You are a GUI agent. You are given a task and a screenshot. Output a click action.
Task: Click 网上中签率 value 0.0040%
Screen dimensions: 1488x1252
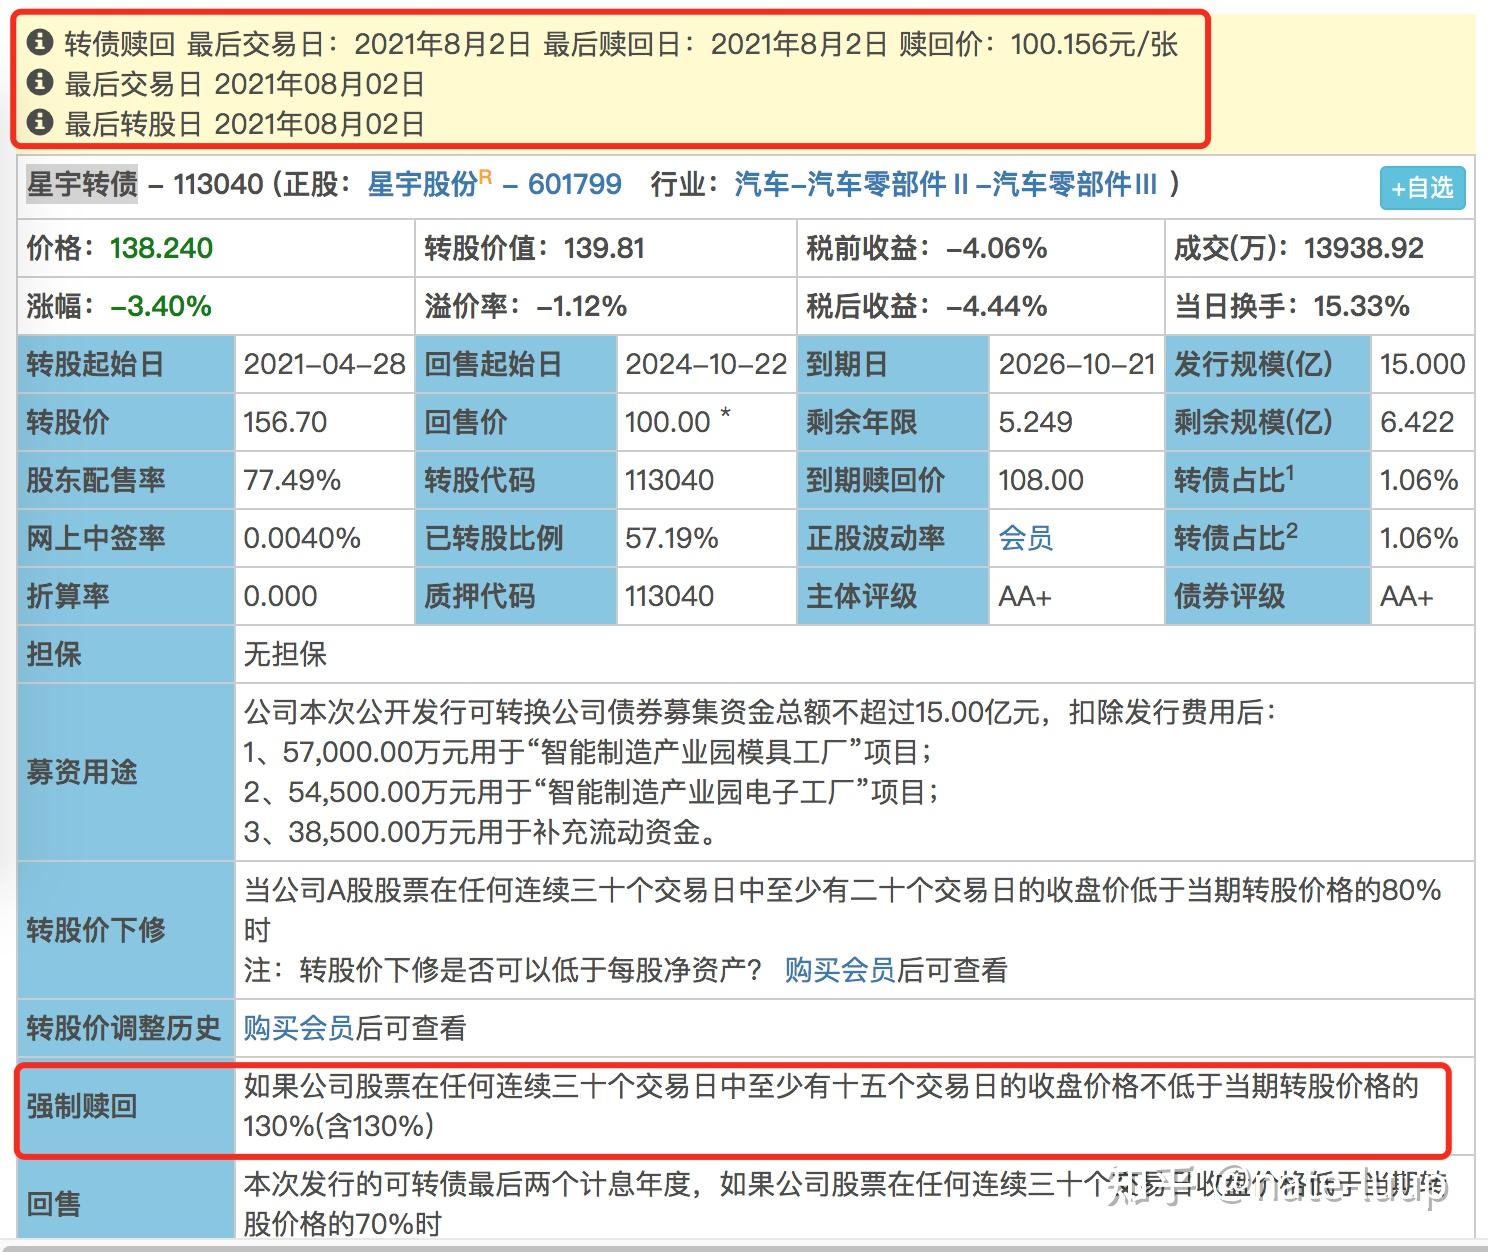click(x=302, y=538)
